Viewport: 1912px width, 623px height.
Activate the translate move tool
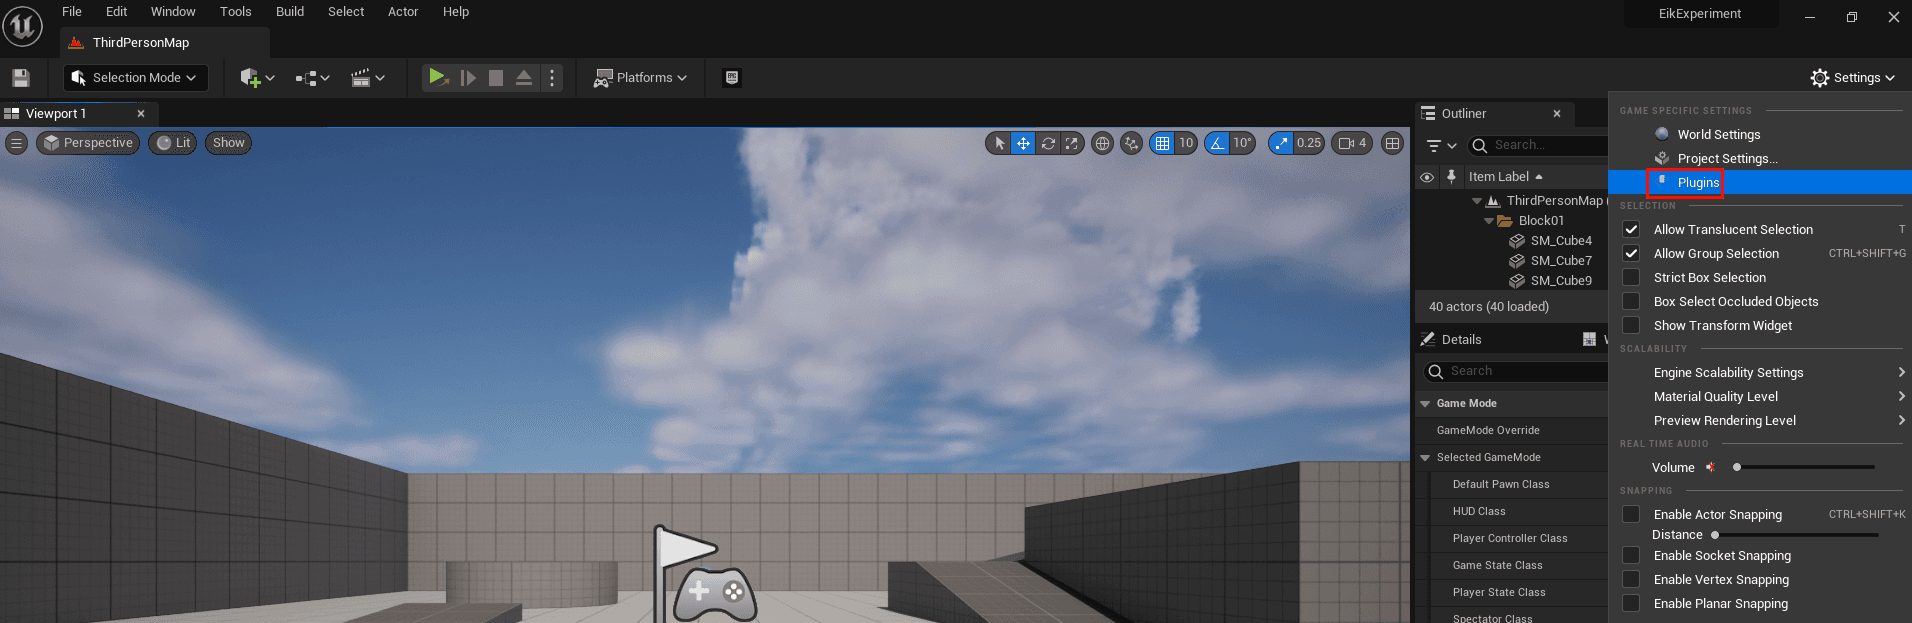pyautogui.click(x=1023, y=143)
